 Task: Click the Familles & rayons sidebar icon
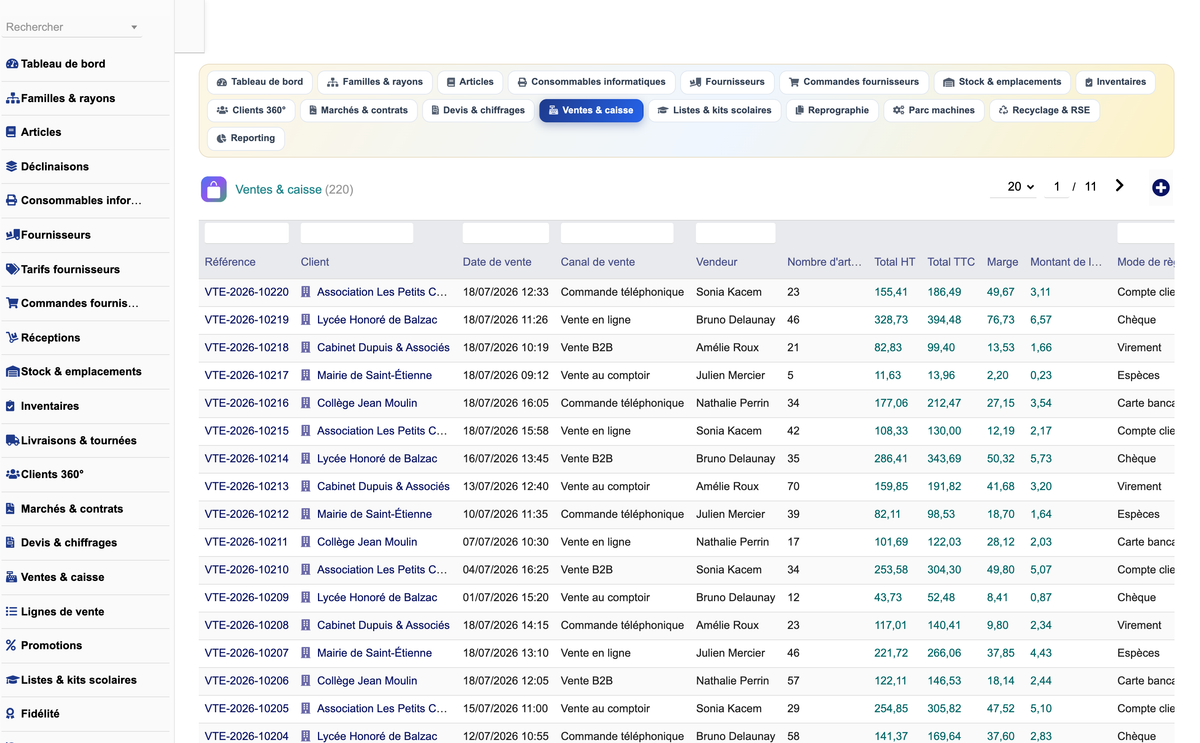(x=12, y=98)
